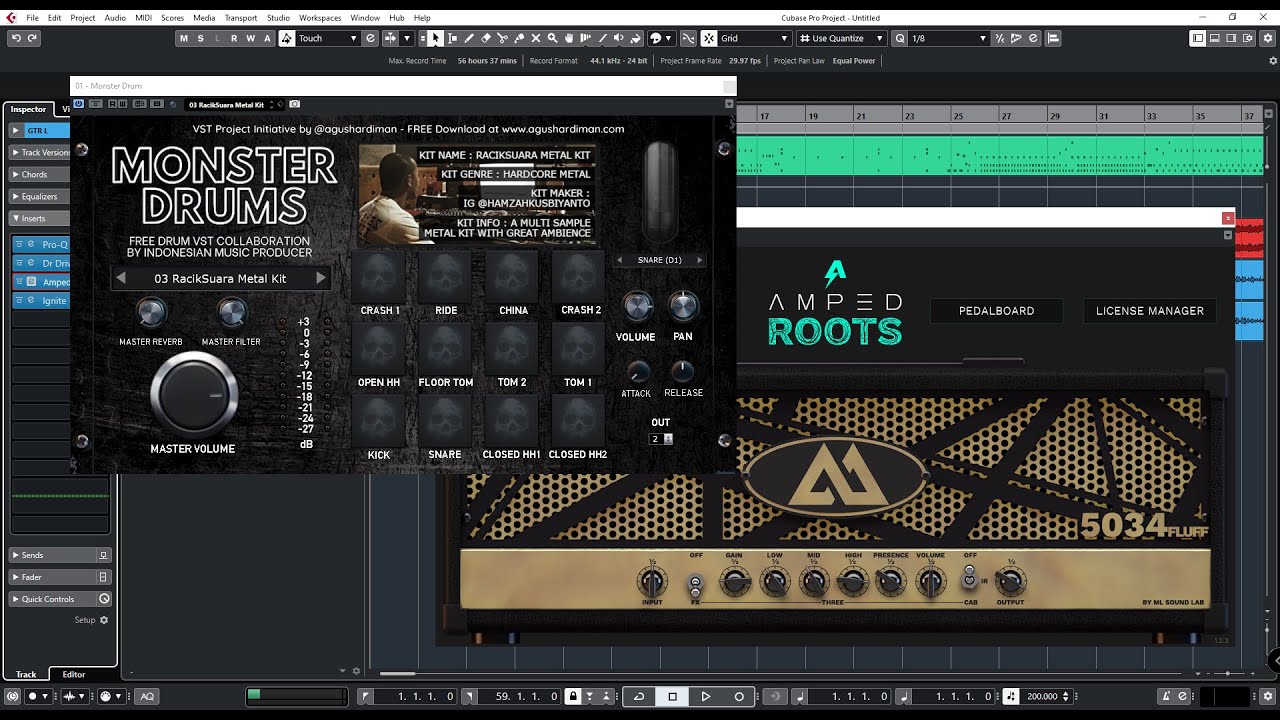Select the Glue tool
Screen dimensions: 1280x720
[519, 38]
